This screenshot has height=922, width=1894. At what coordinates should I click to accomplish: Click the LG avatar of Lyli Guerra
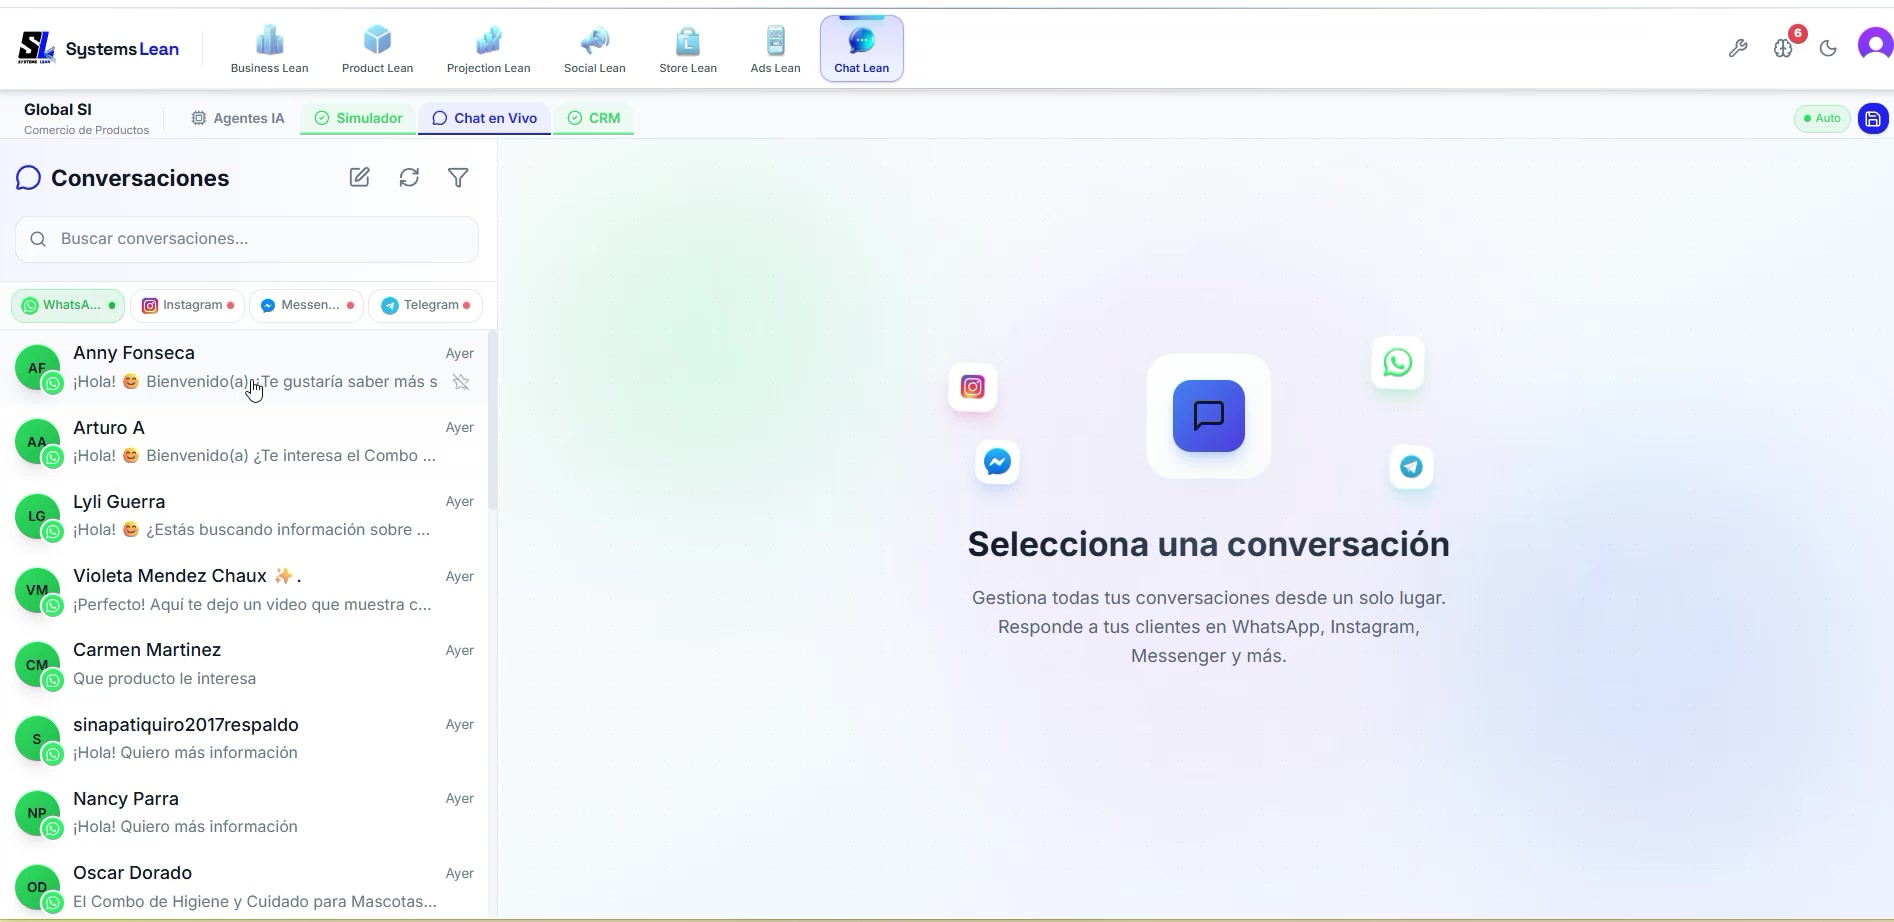(37, 516)
